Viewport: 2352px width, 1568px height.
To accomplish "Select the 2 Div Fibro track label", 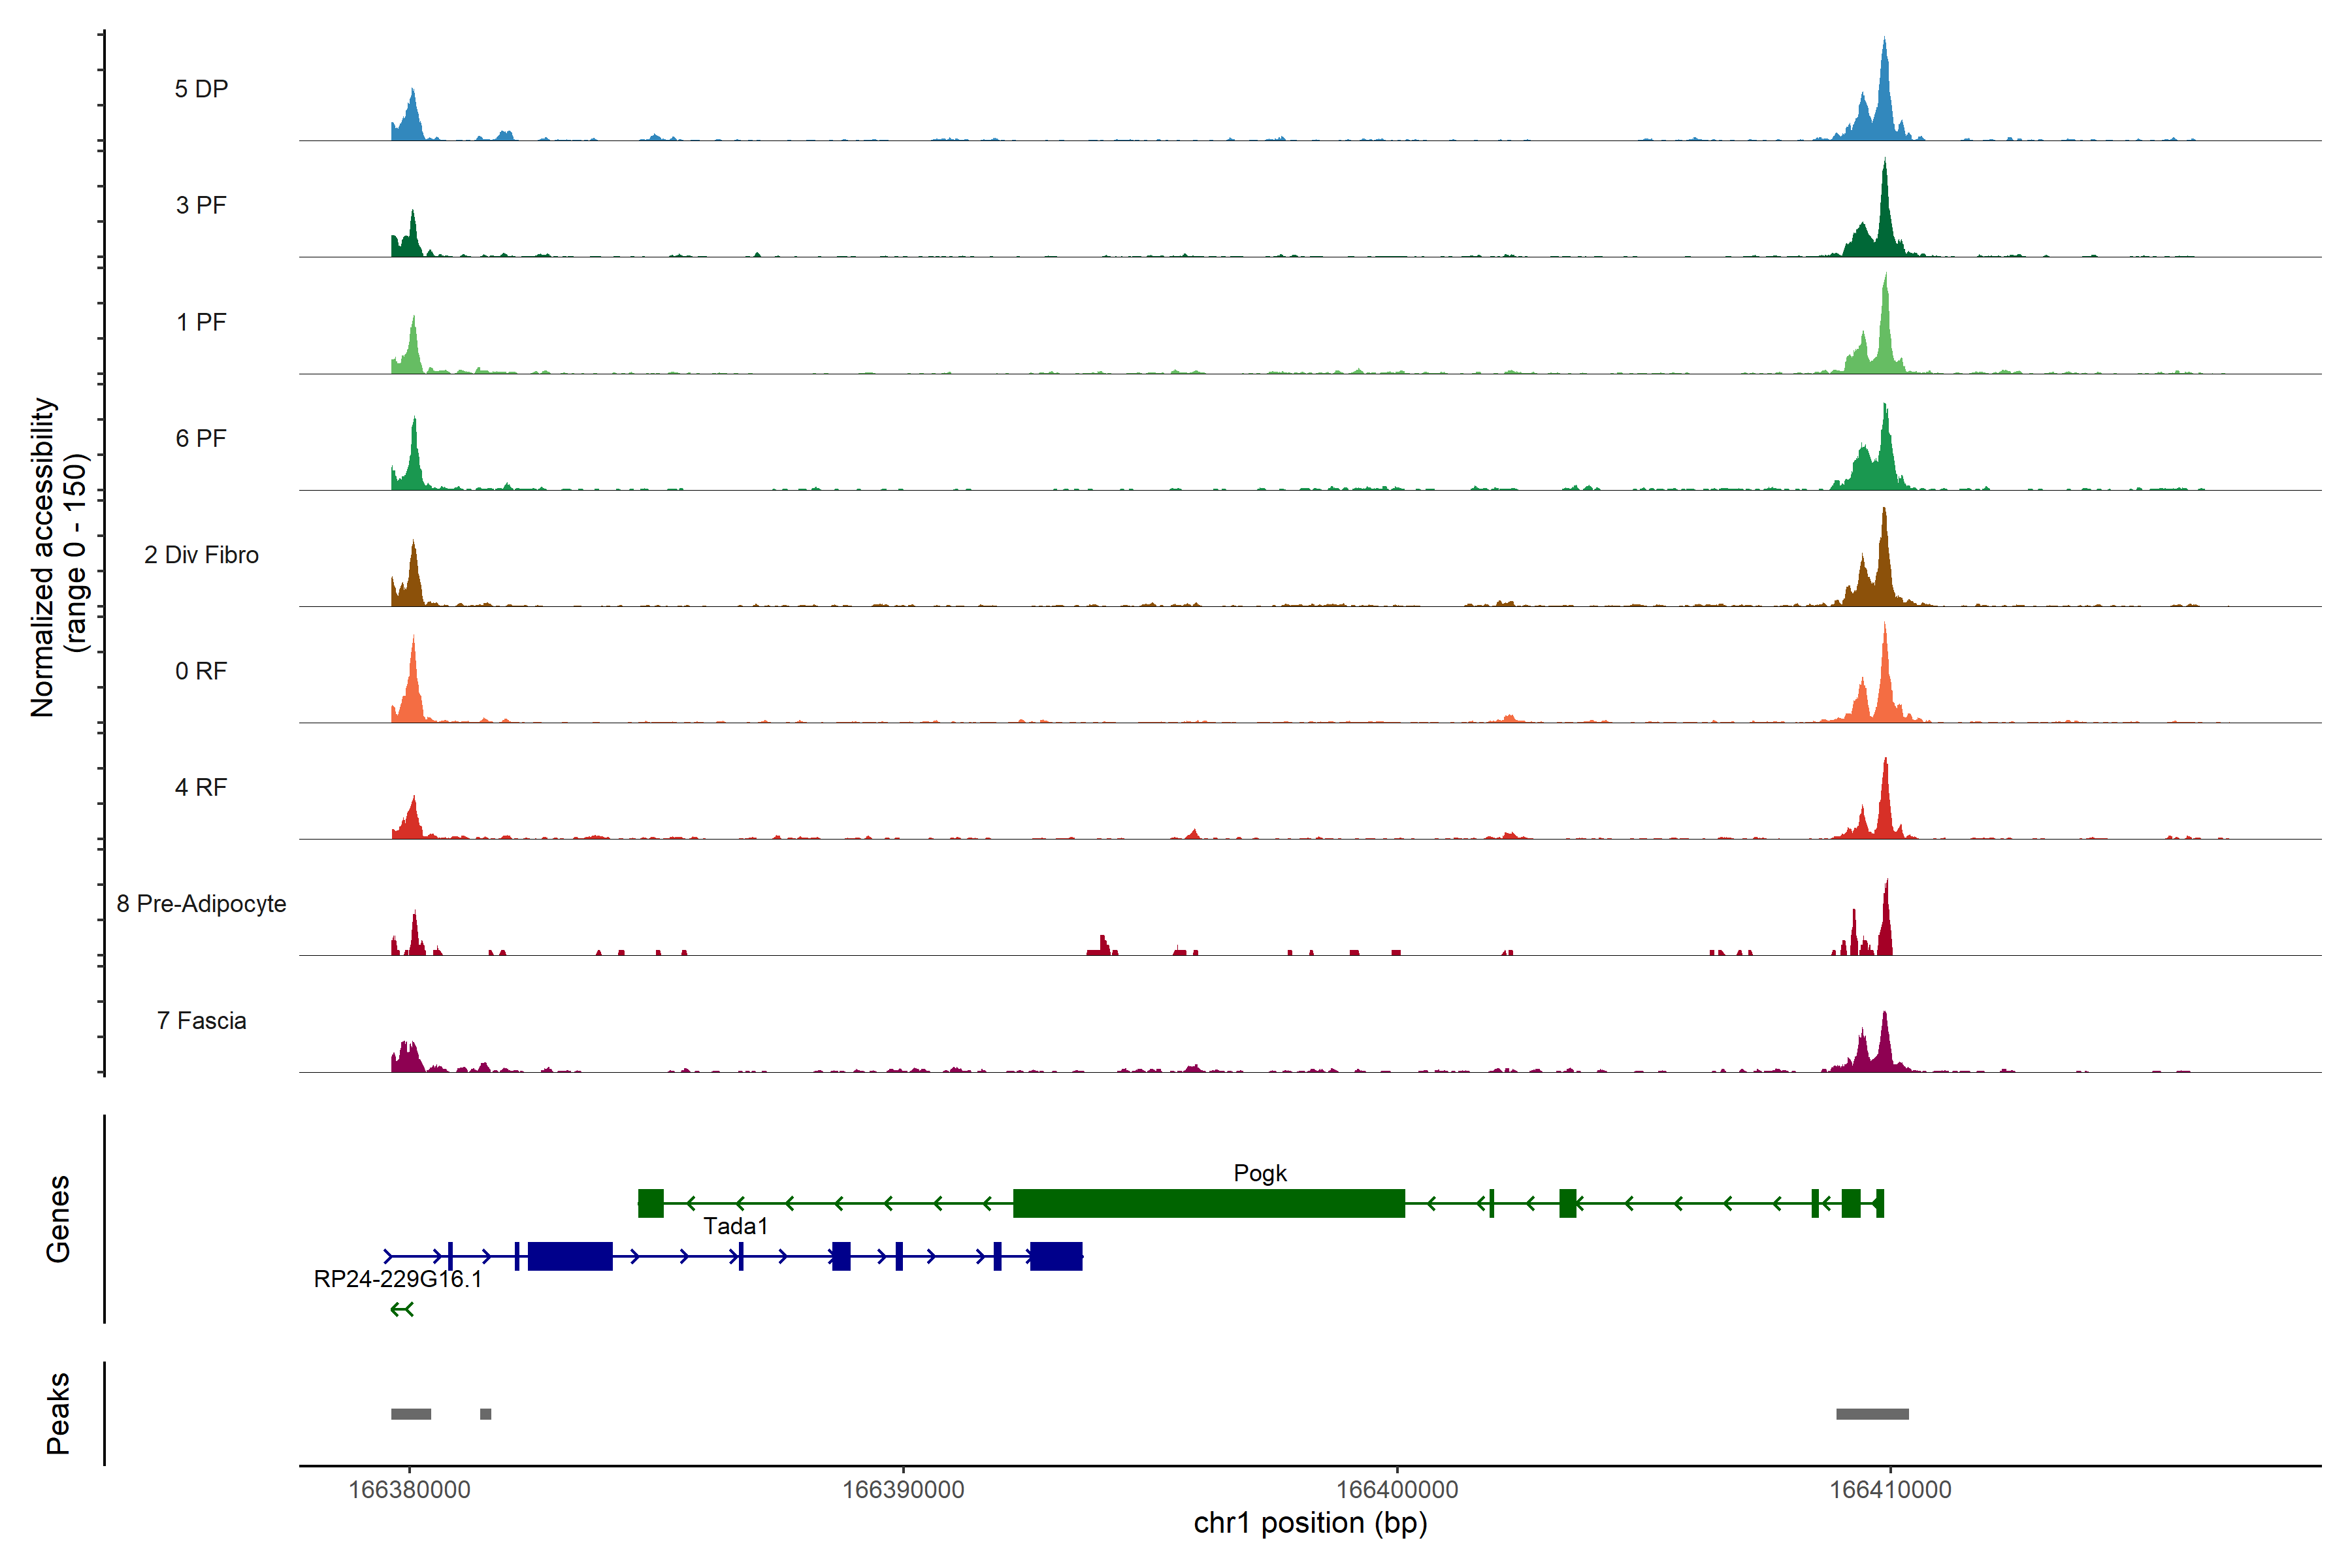I will [x=201, y=555].
